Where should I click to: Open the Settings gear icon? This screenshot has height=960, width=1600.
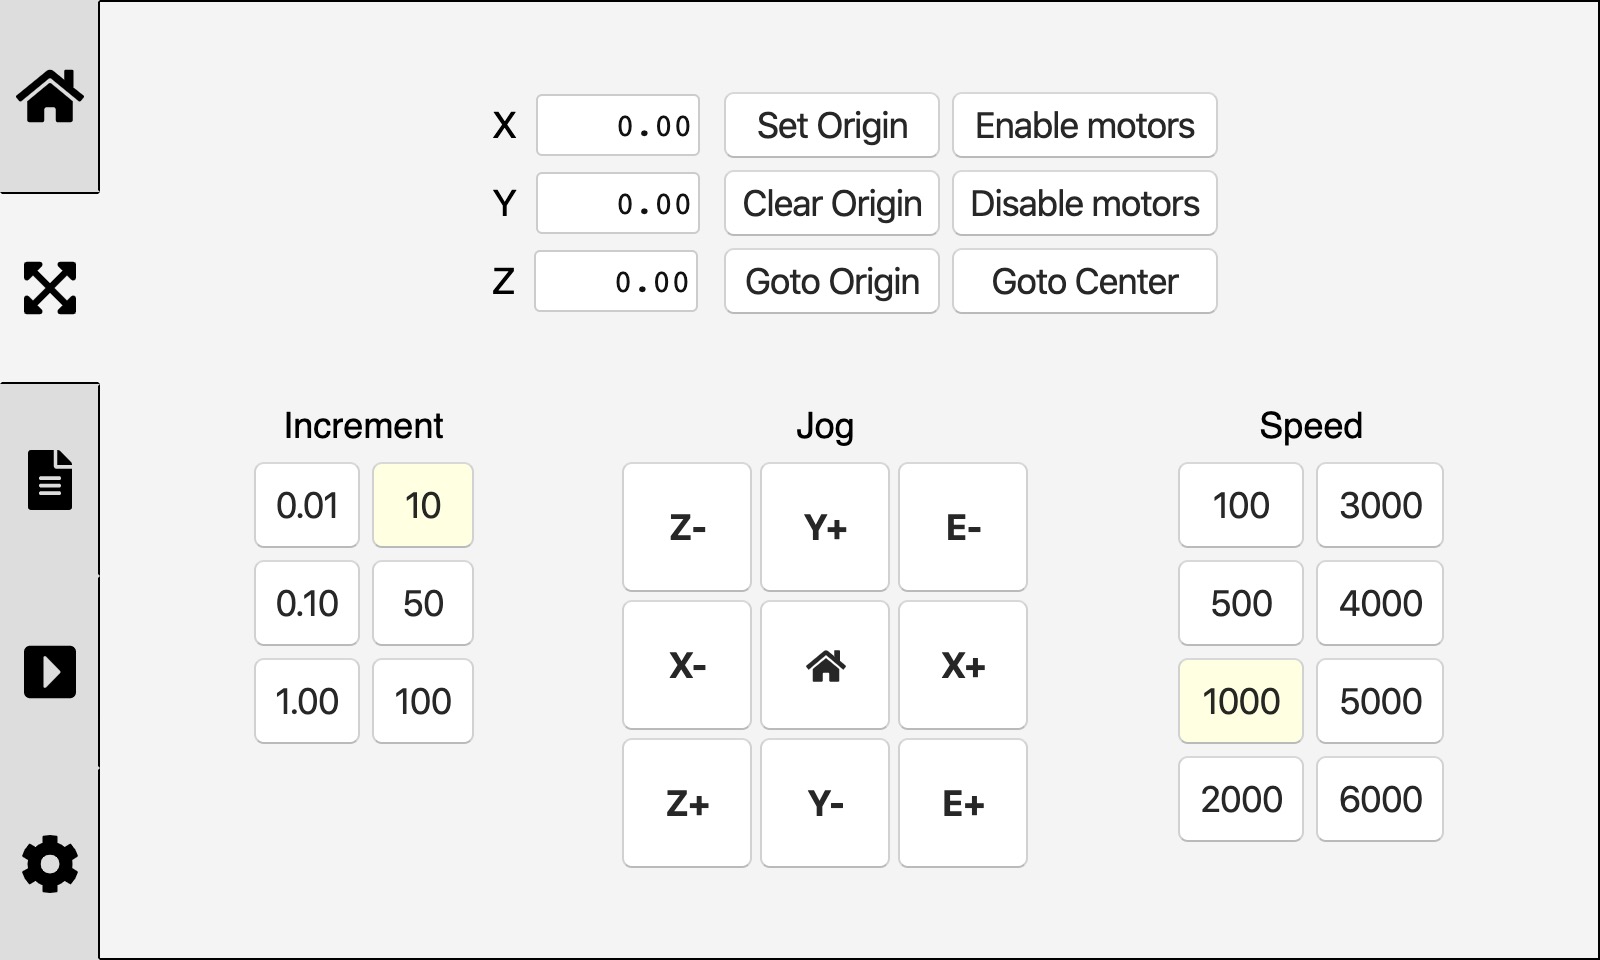click(x=49, y=864)
